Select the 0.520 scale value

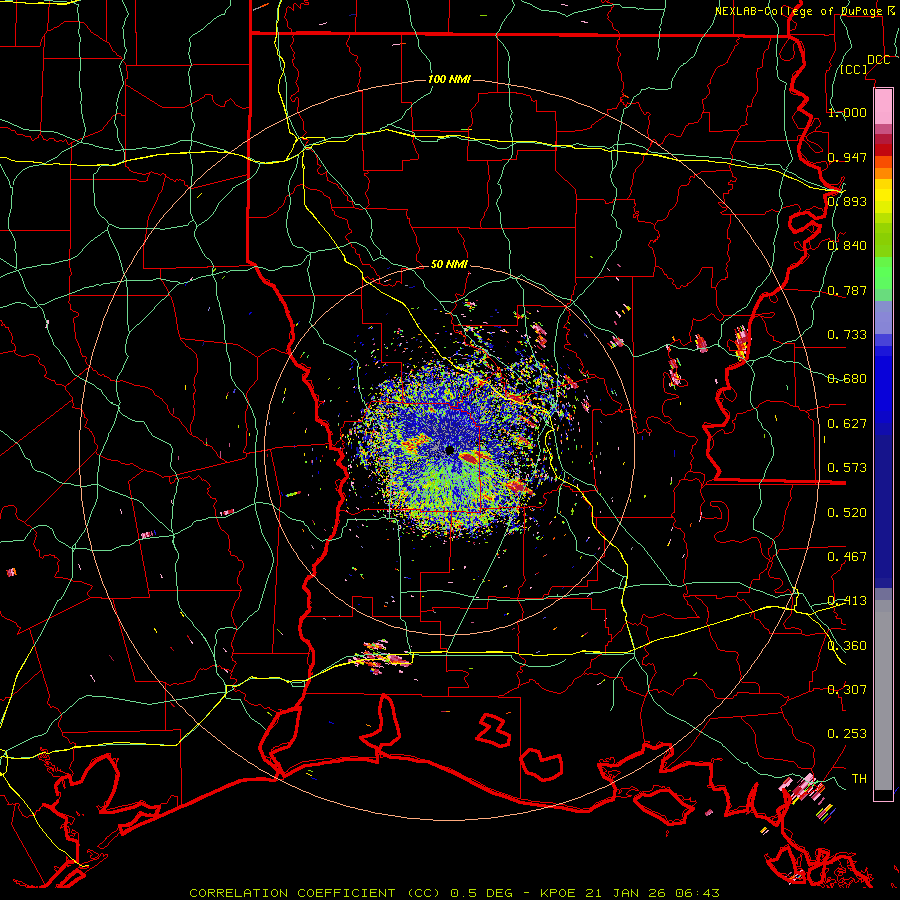click(847, 513)
